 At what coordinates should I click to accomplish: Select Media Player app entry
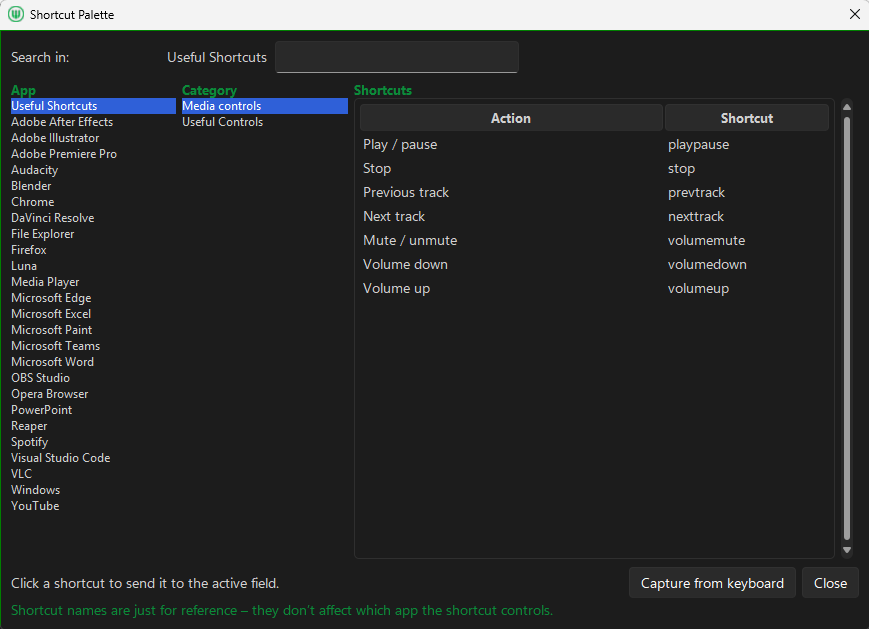pyautogui.click(x=45, y=283)
